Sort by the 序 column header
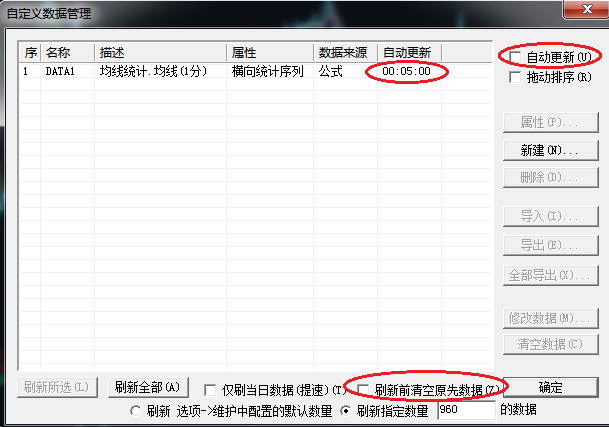Viewport: 609px width, 427px height. pos(30,52)
